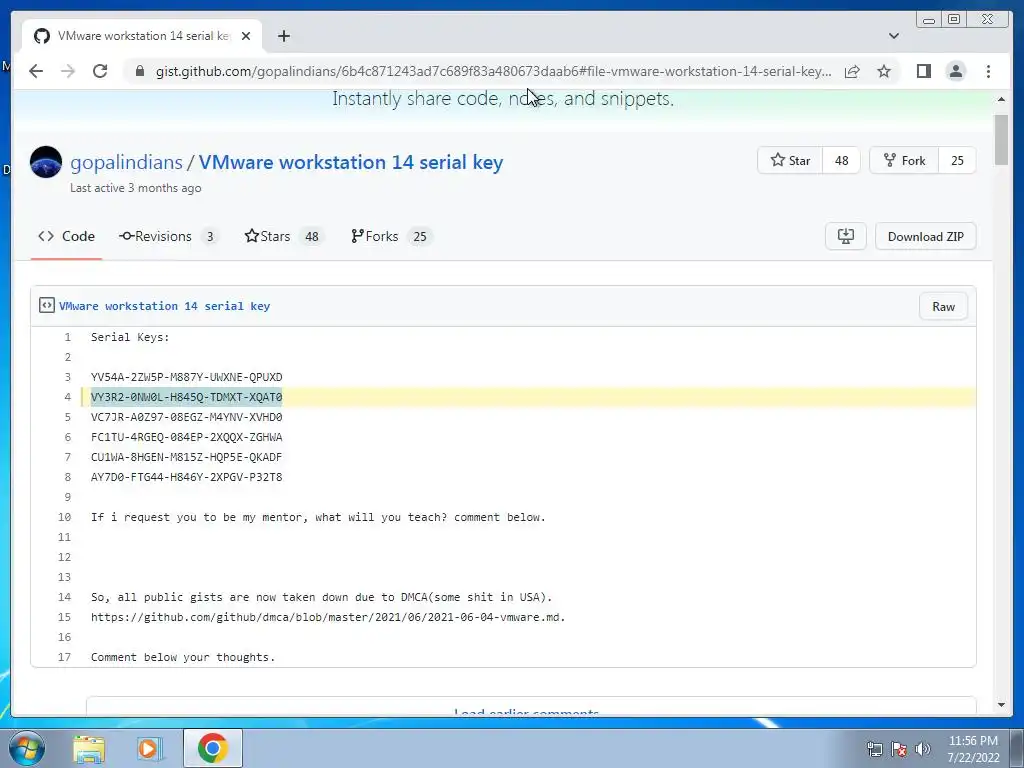The image size is (1024, 768).
Task: Open the Windows Start menu orb
Action: 27,748
